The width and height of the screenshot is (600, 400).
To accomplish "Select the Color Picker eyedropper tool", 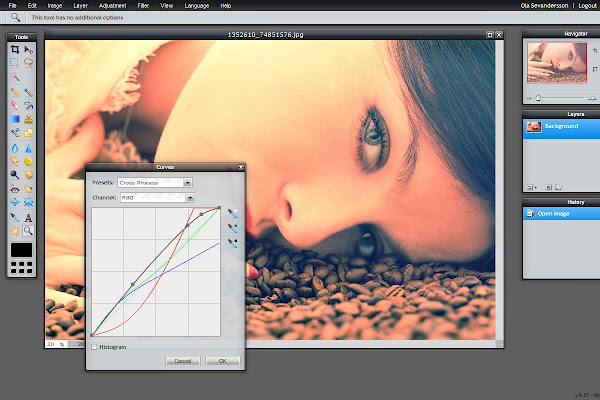I will [x=15, y=217].
